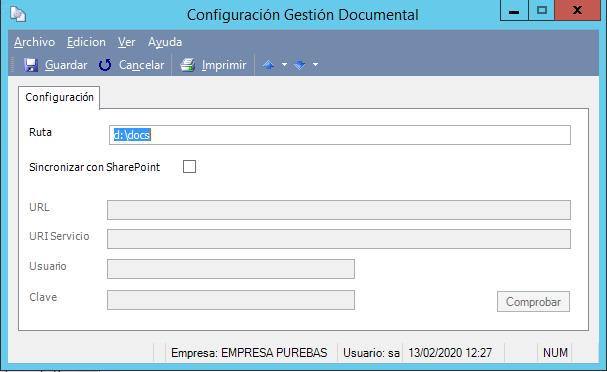Click the Imprimir text label in toolbar
Screen dimensions: 607x372
[x=224, y=65]
